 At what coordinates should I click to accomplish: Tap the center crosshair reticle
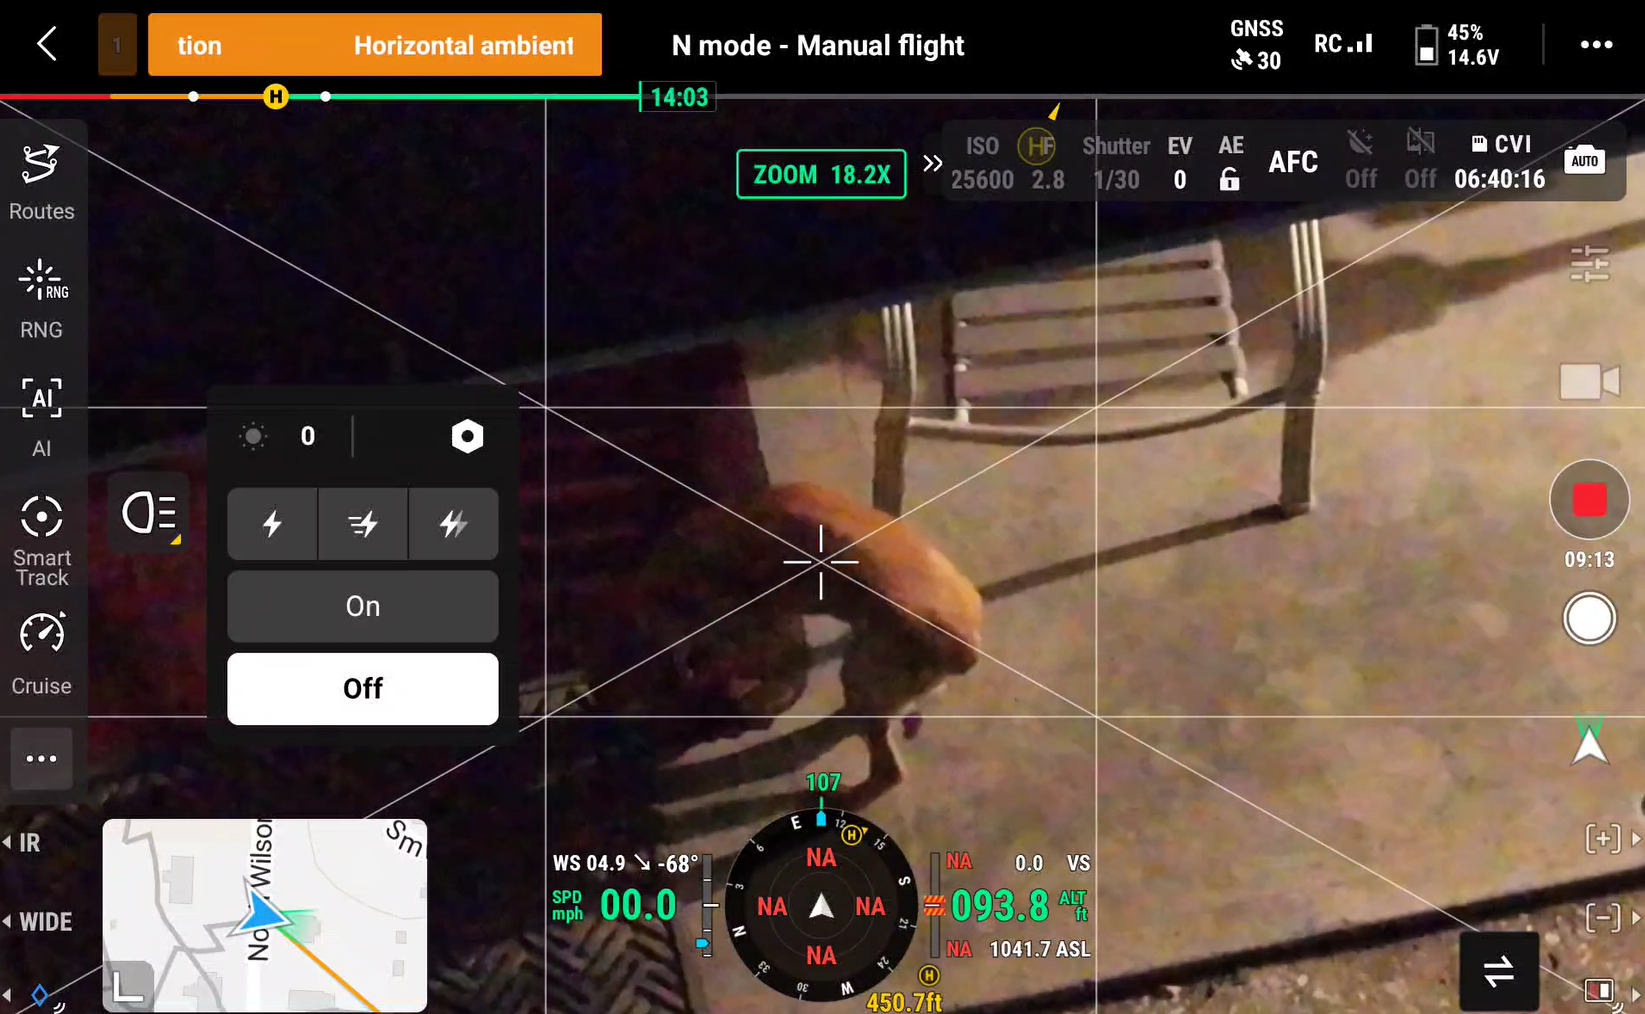click(x=821, y=562)
